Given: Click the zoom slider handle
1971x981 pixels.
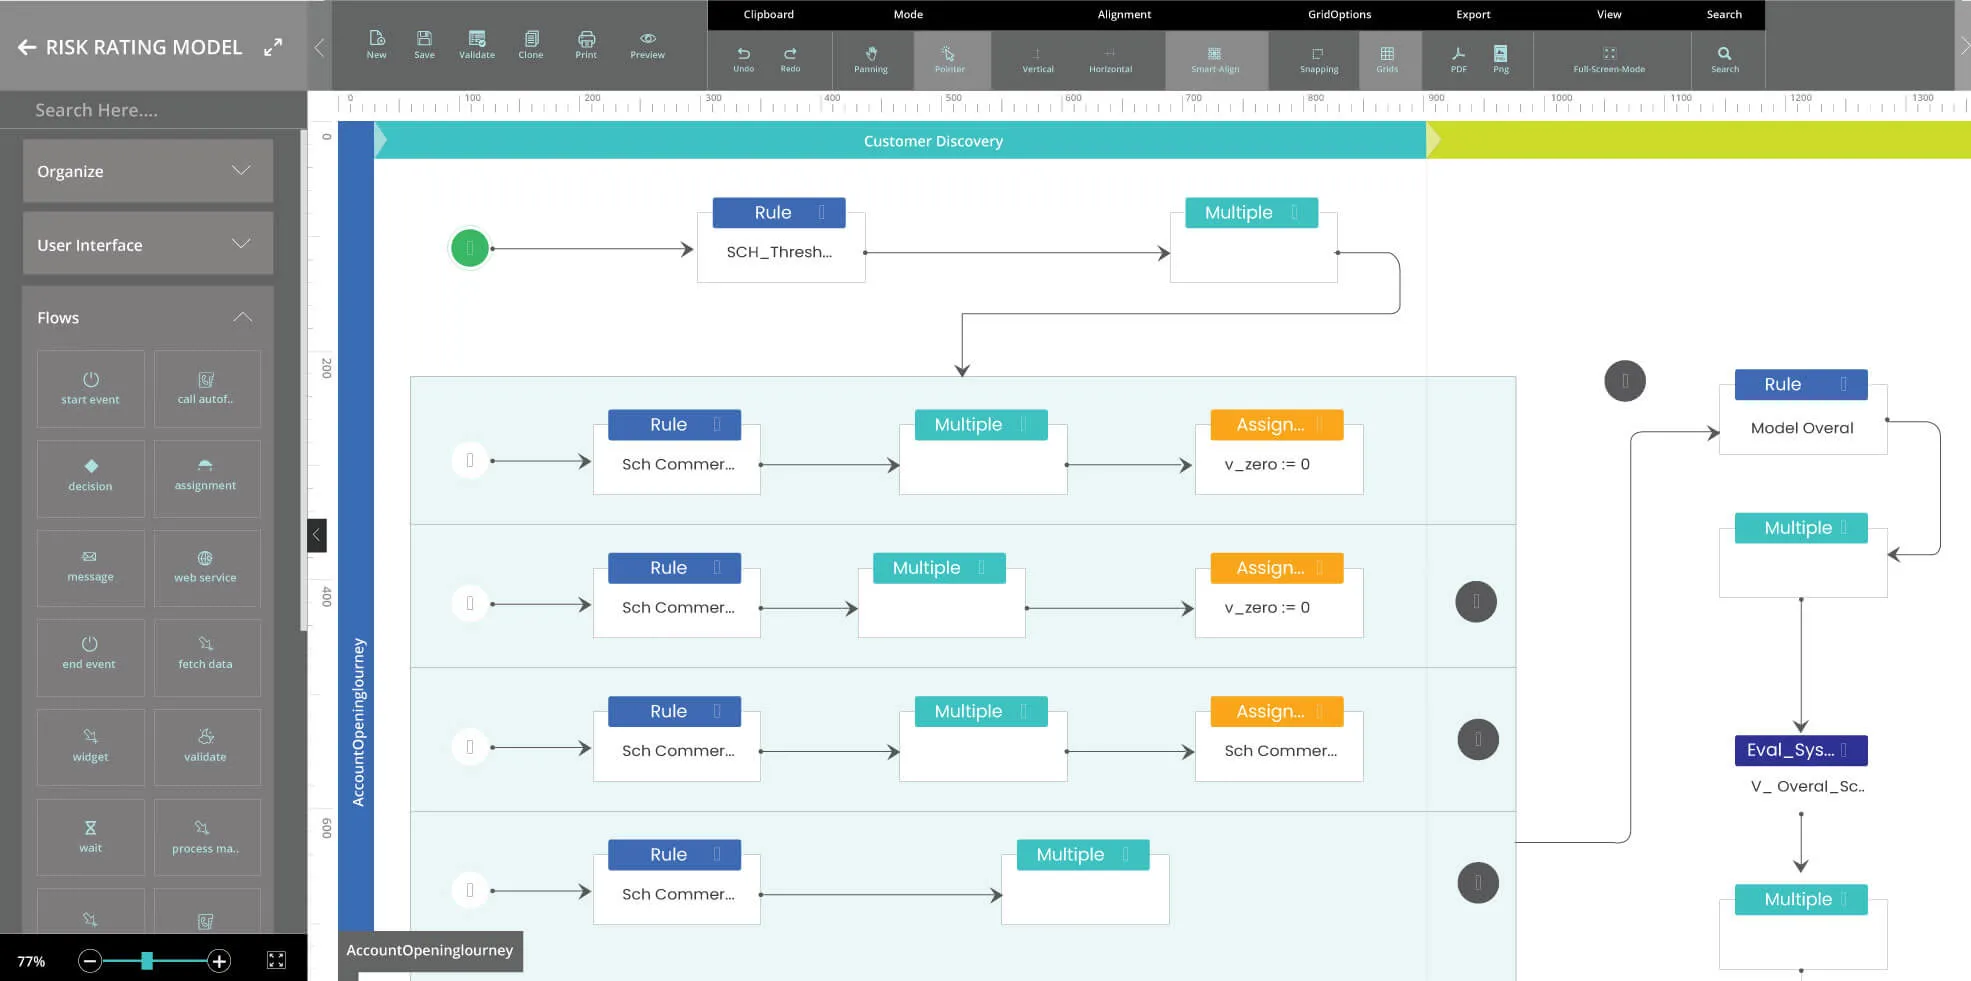Looking at the screenshot, I should pos(147,961).
